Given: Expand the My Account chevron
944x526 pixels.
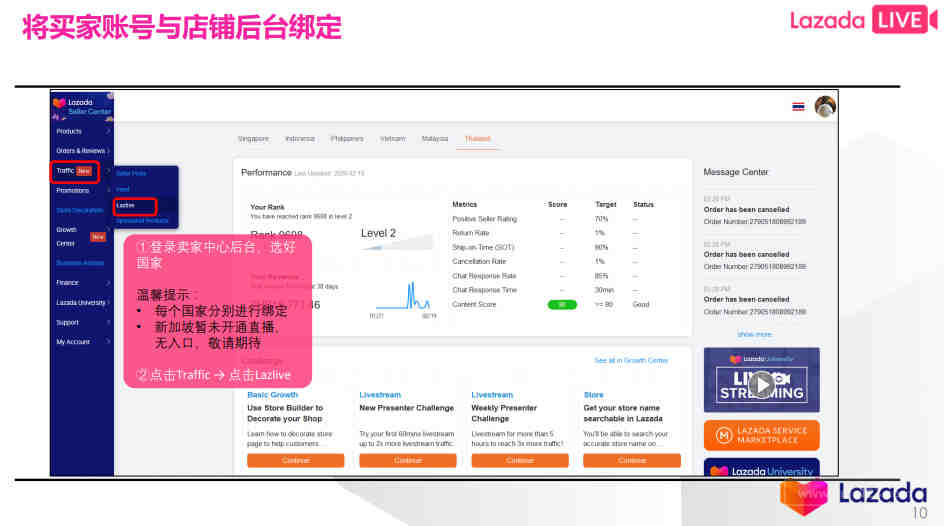Looking at the screenshot, I should (x=108, y=342).
